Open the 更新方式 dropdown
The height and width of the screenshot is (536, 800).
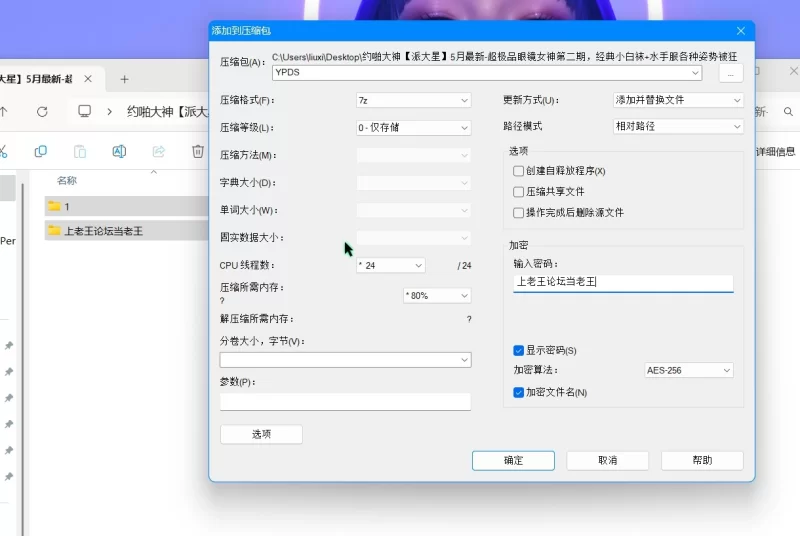pyautogui.click(x=678, y=100)
